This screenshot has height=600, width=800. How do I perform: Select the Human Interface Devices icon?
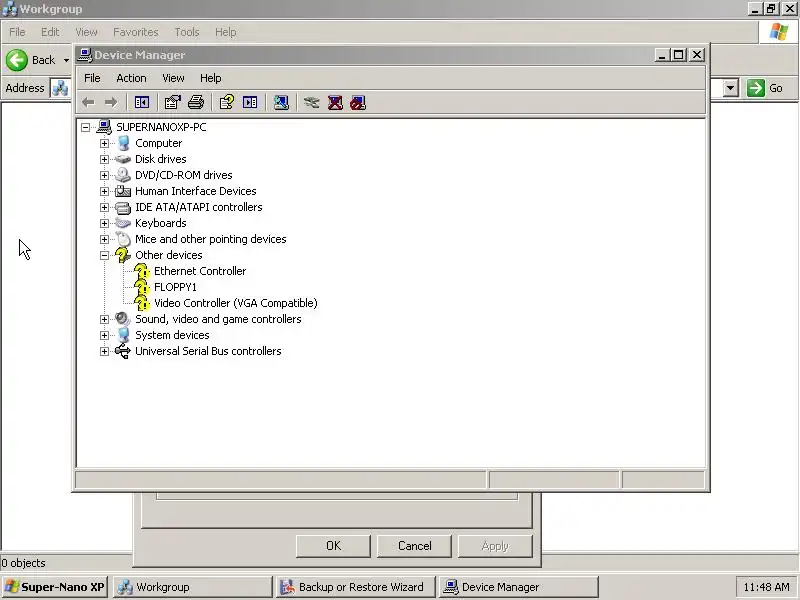tap(123, 191)
